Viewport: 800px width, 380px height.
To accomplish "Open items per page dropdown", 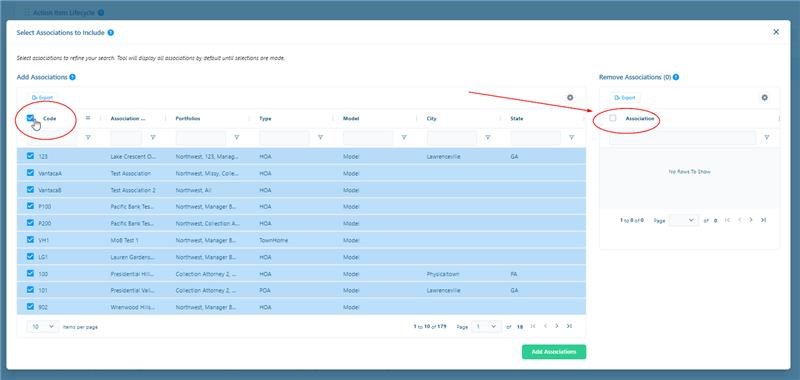I will pyautogui.click(x=43, y=326).
